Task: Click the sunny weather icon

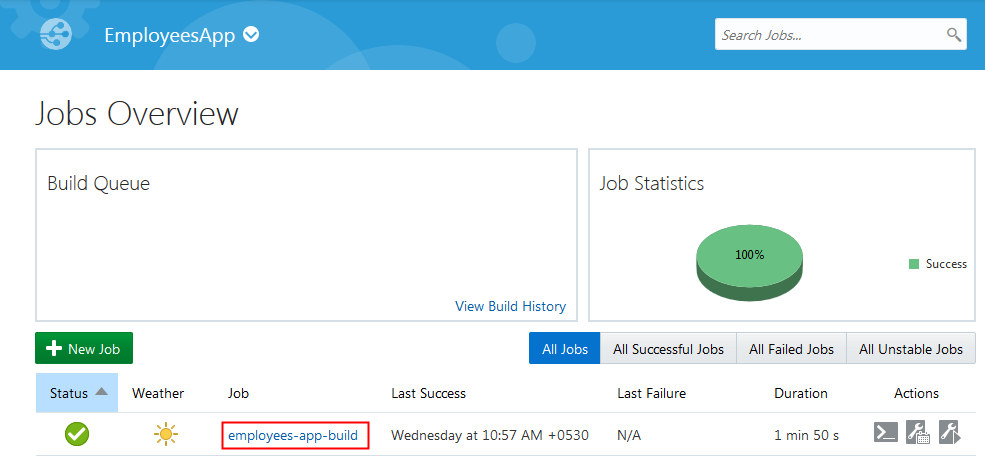Action: click(x=165, y=435)
